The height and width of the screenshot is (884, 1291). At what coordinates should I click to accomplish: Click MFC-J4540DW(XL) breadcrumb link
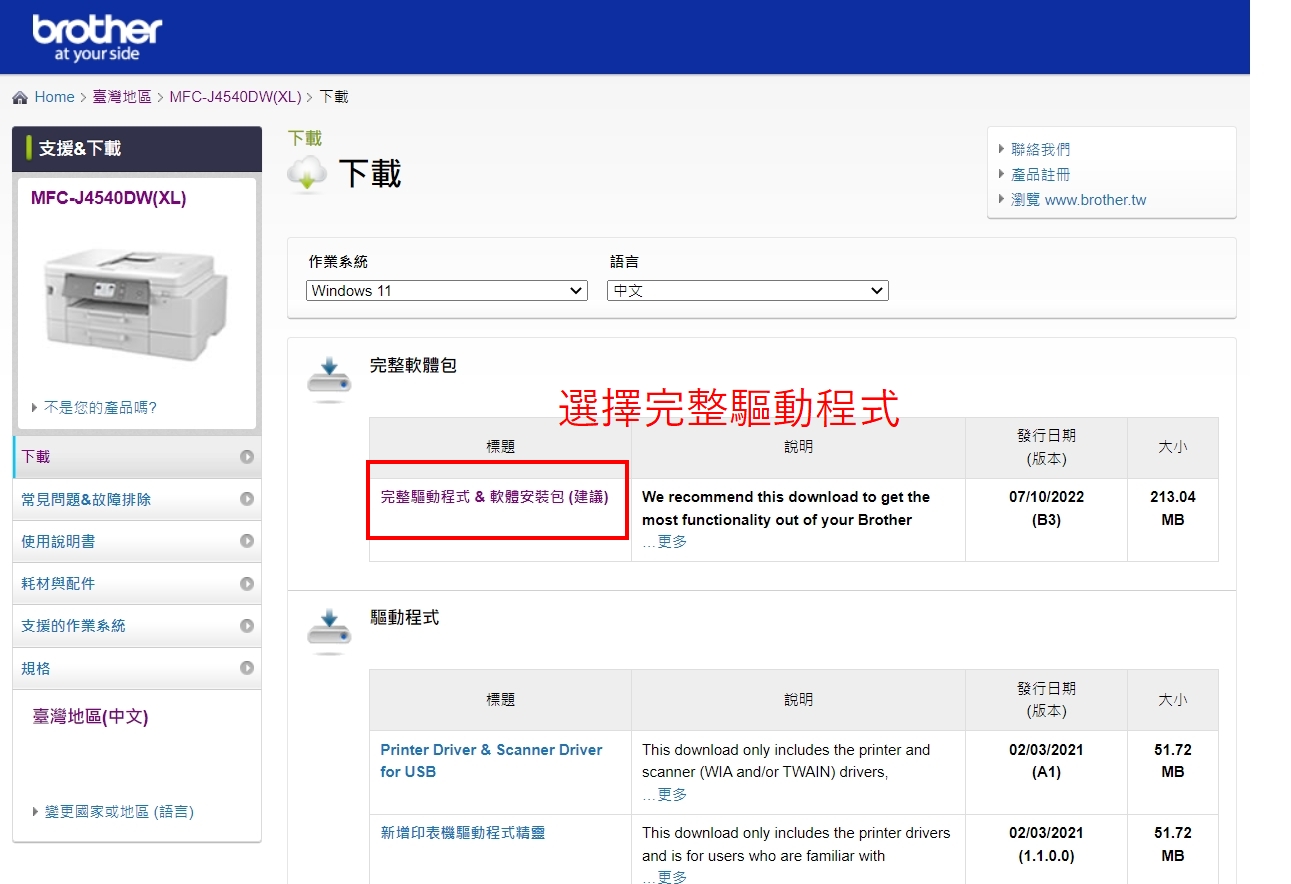[235, 97]
